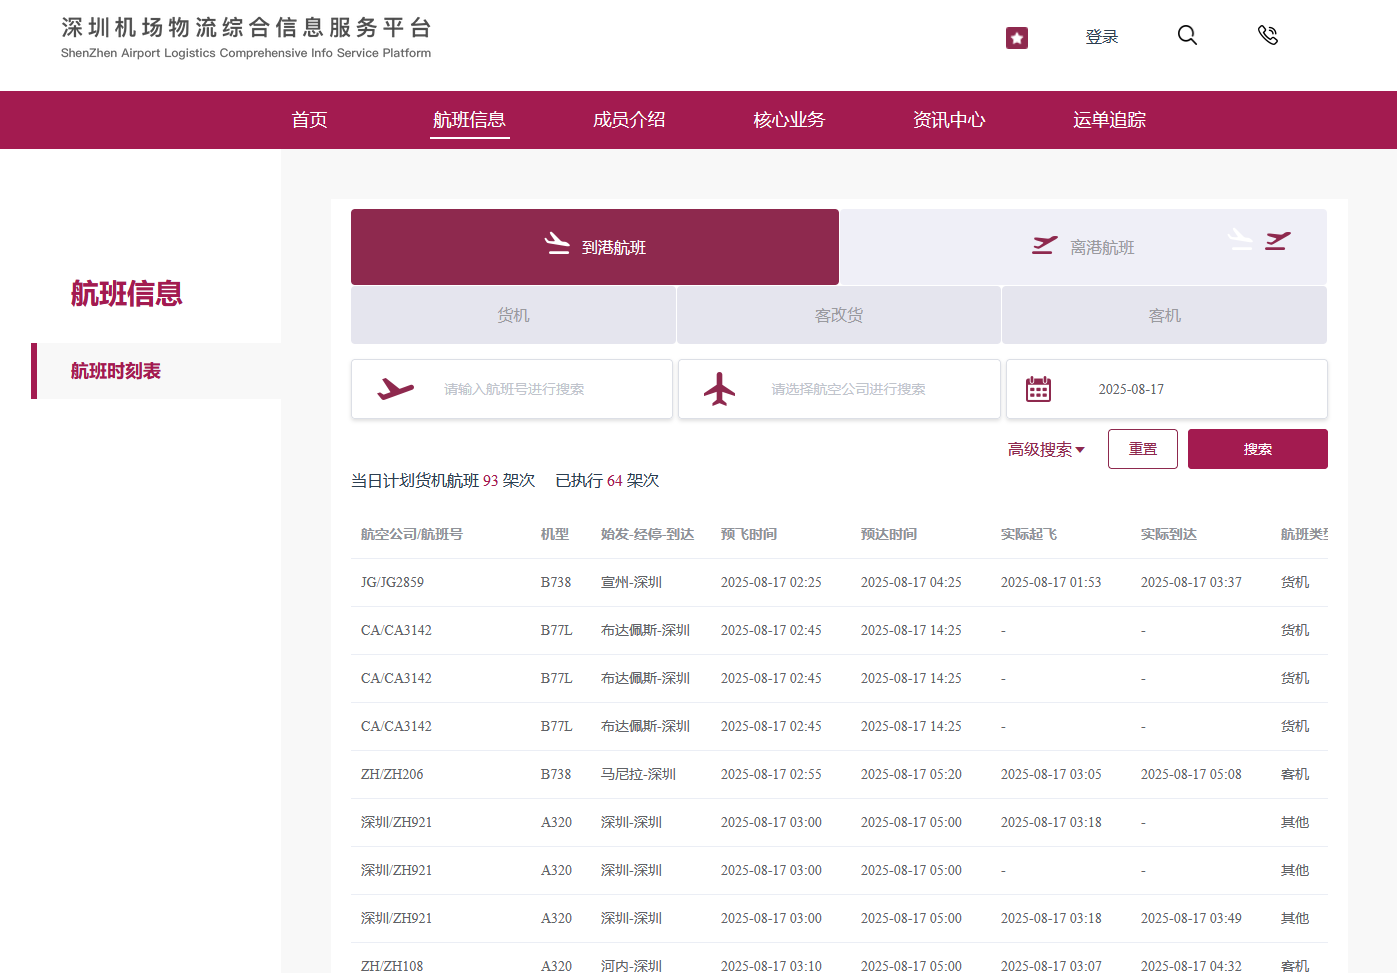Focus the flight number search field
The image size is (1397, 973).
point(512,389)
